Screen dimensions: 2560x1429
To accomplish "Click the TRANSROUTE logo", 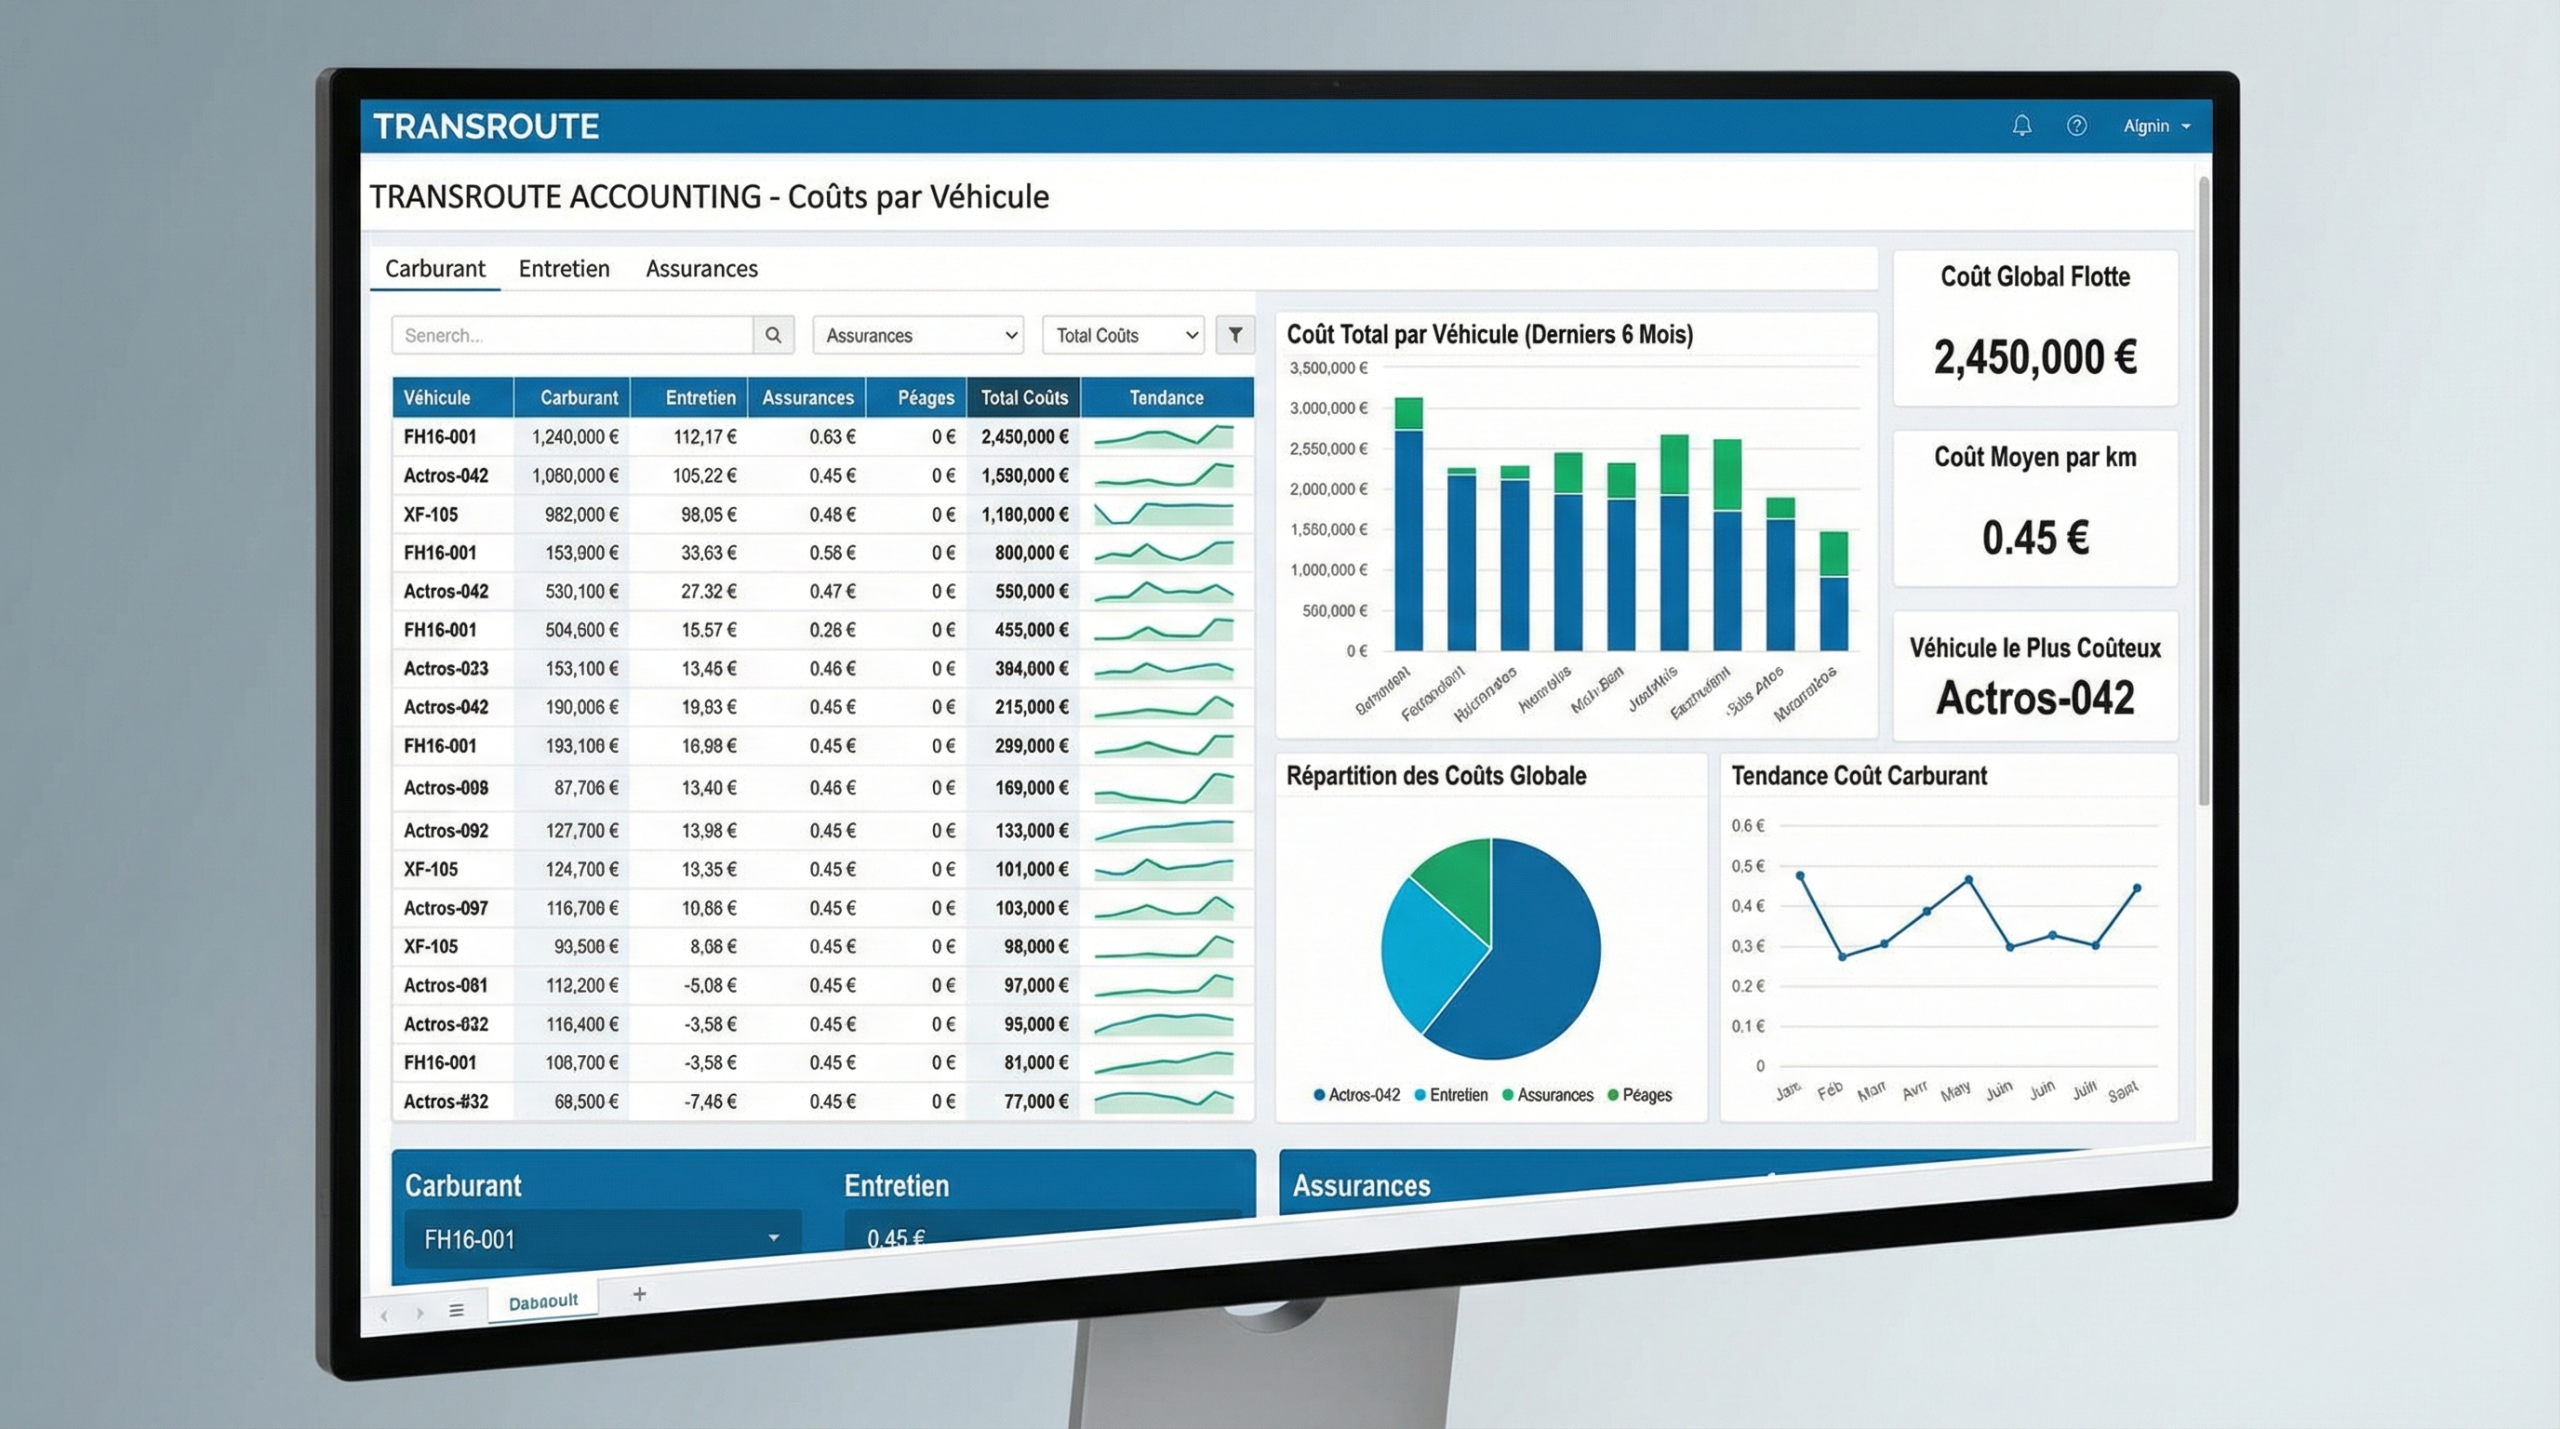I will pyautogui.click(x=486, y=126).
